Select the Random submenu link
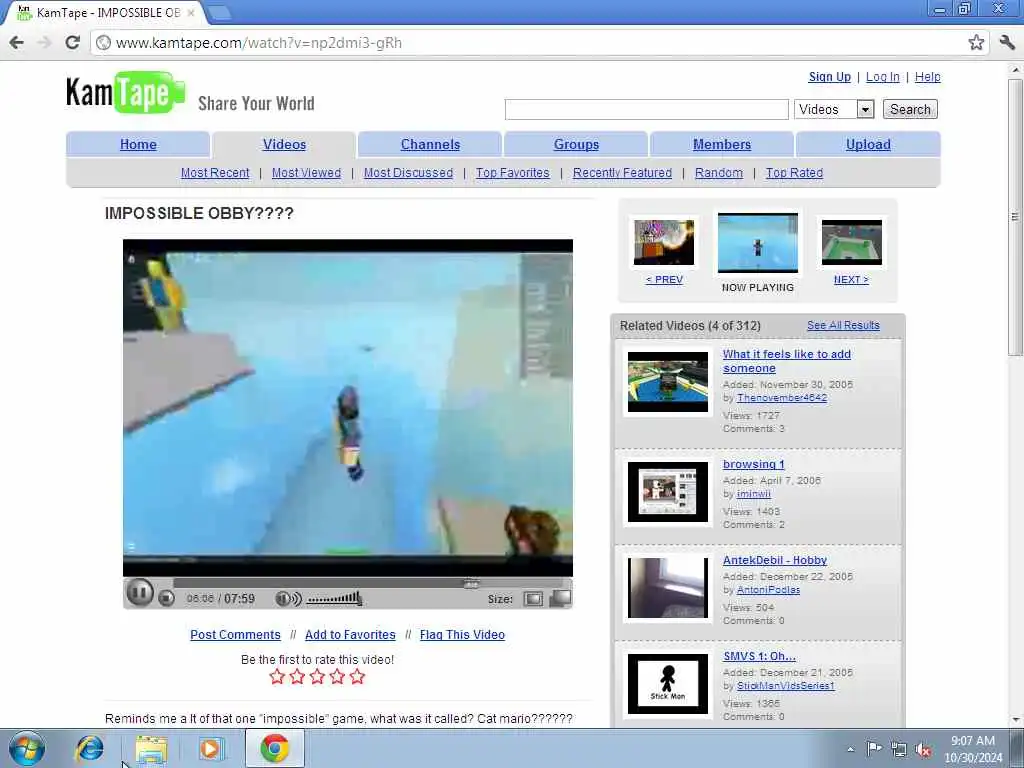The image size is (1024, 768). 719,172
